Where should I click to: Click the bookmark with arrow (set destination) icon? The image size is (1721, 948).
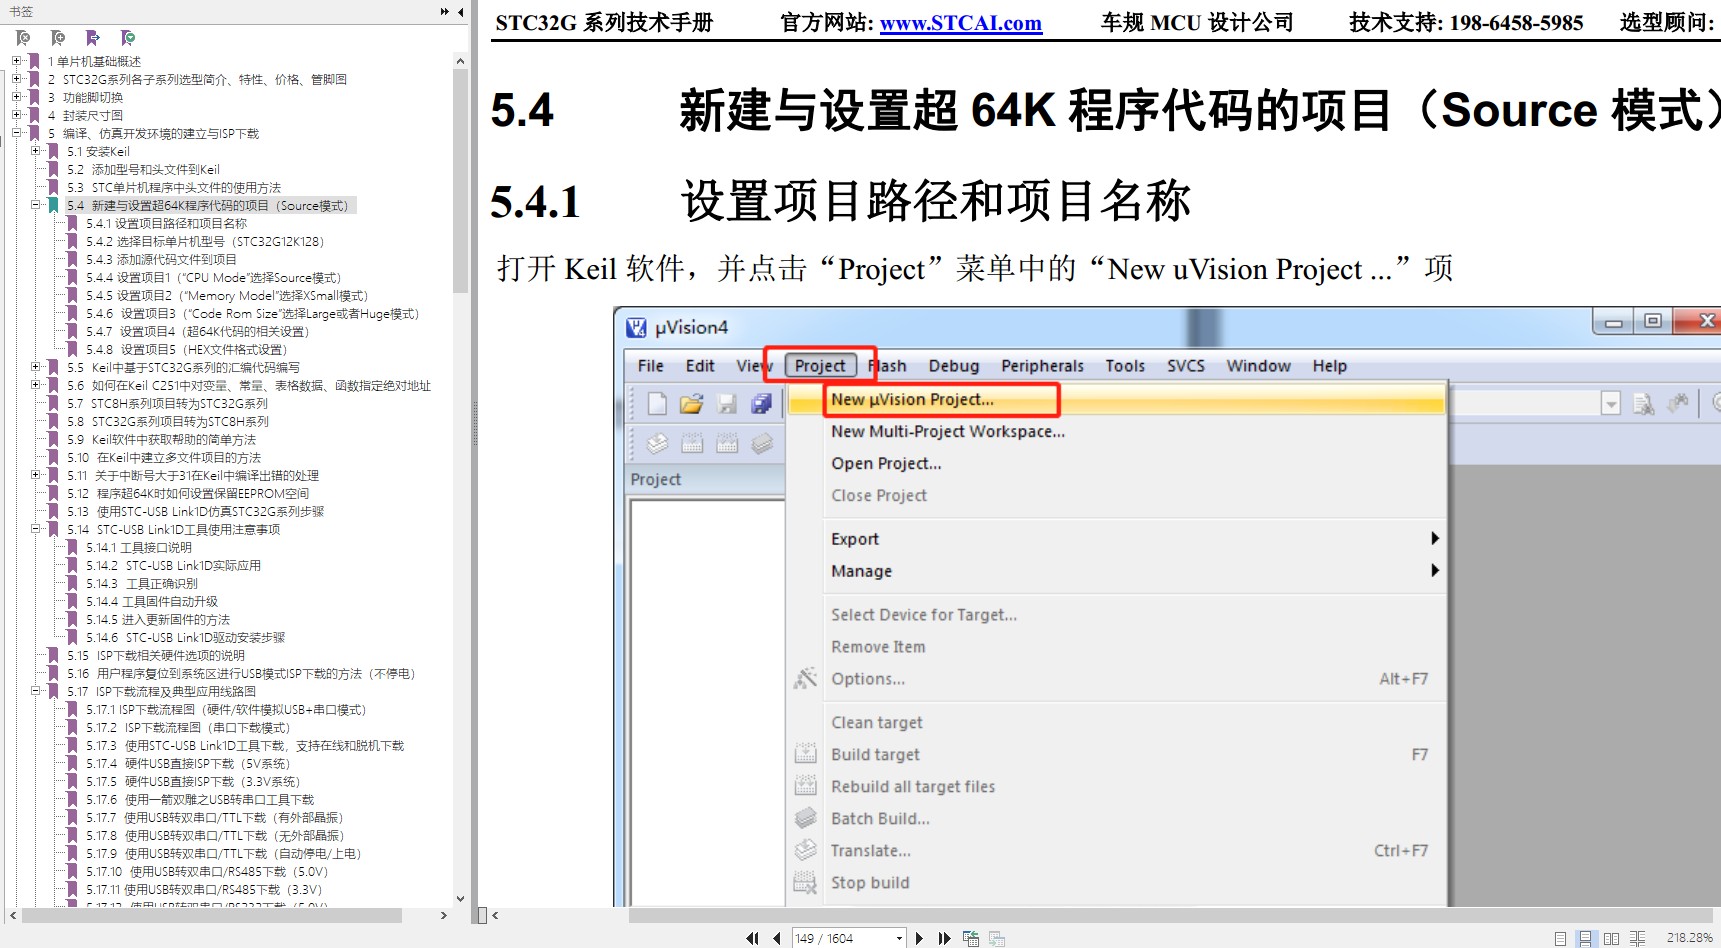coord(93,38)
